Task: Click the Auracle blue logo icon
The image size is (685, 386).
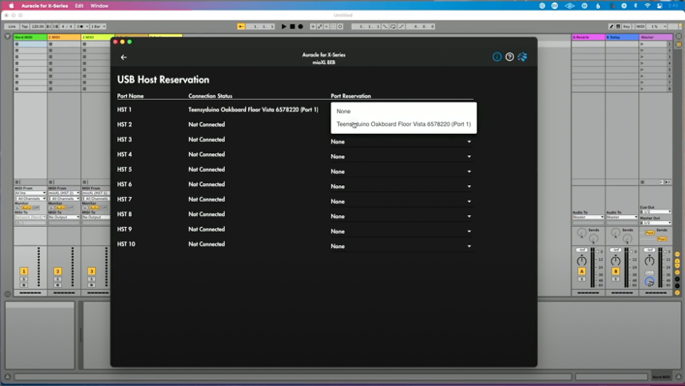Action: (522, 57)
